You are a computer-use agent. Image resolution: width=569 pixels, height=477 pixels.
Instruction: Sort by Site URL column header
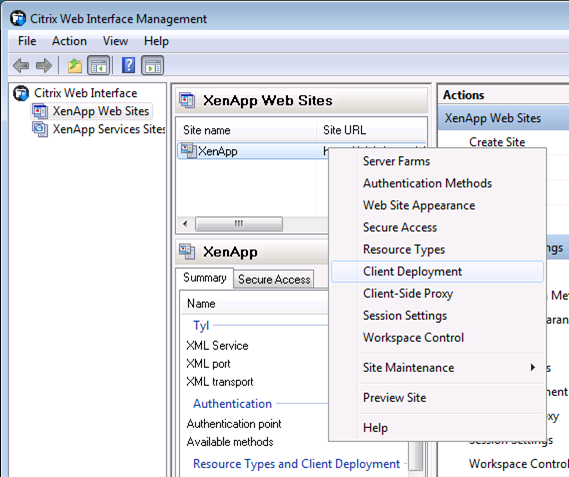tap(372, 130)
